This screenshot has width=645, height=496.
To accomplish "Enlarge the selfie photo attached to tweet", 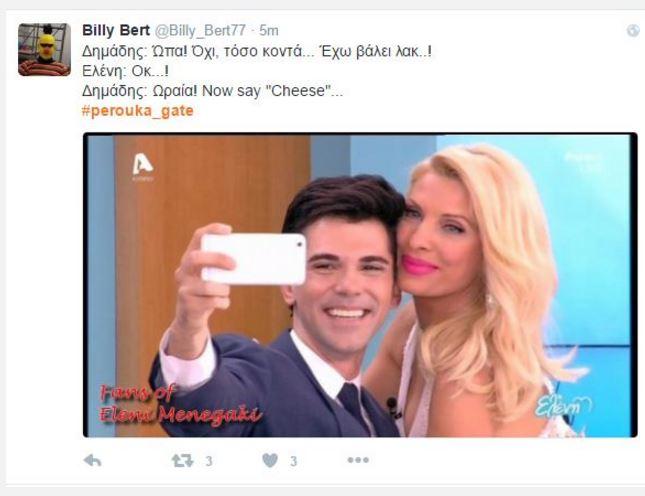I will click(360, 285).
